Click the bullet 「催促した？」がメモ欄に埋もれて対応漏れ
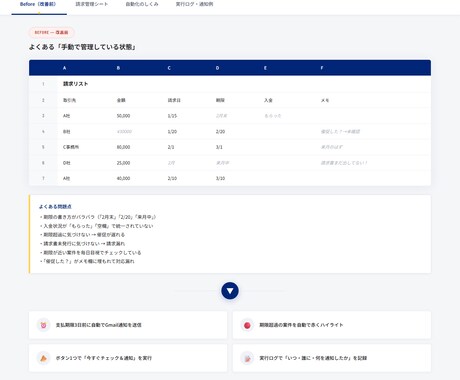The height and width of the screenshot is (380, 460). coord(87,261)
